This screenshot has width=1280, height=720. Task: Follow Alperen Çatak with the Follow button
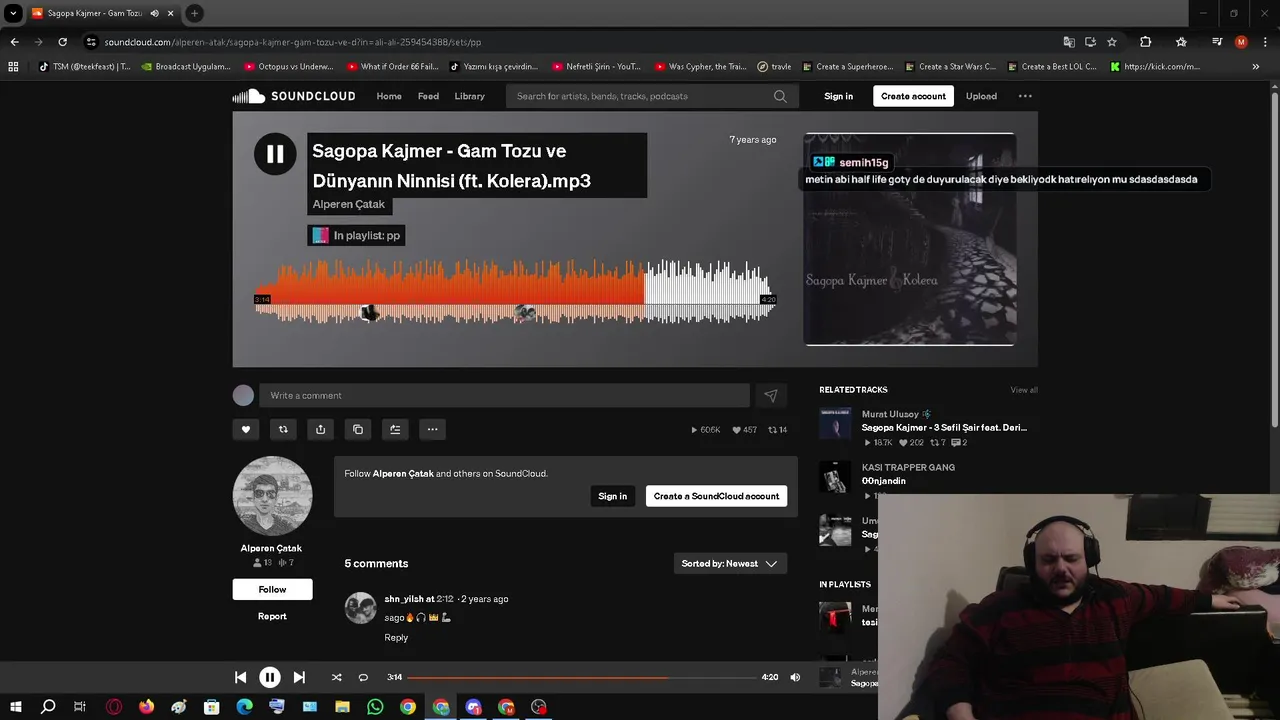[x=272, y=589]
